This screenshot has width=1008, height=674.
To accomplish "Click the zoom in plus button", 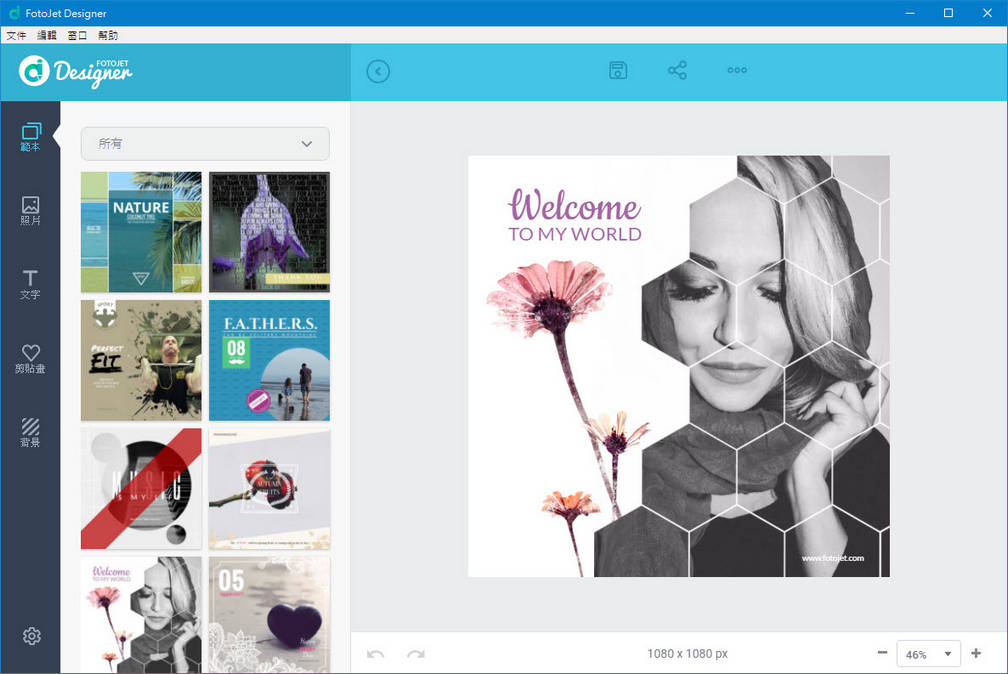I will (976, 653).
